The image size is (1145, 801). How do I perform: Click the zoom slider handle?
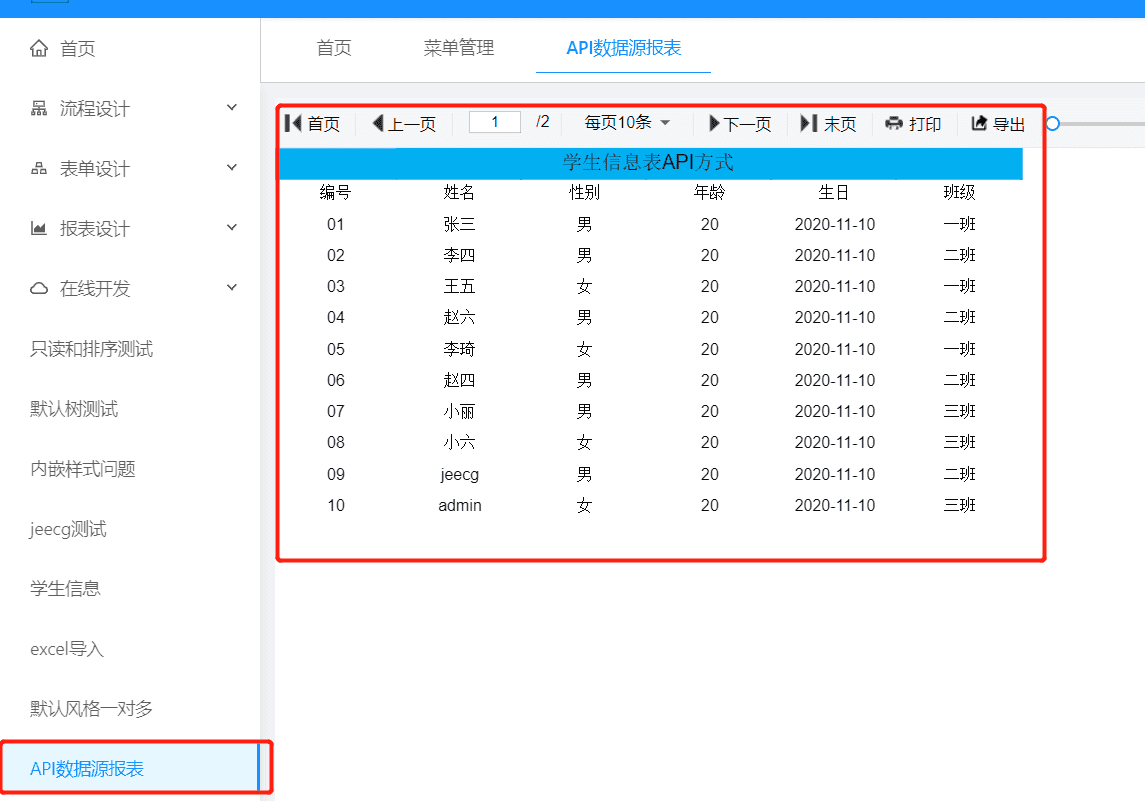(1052, 124)
